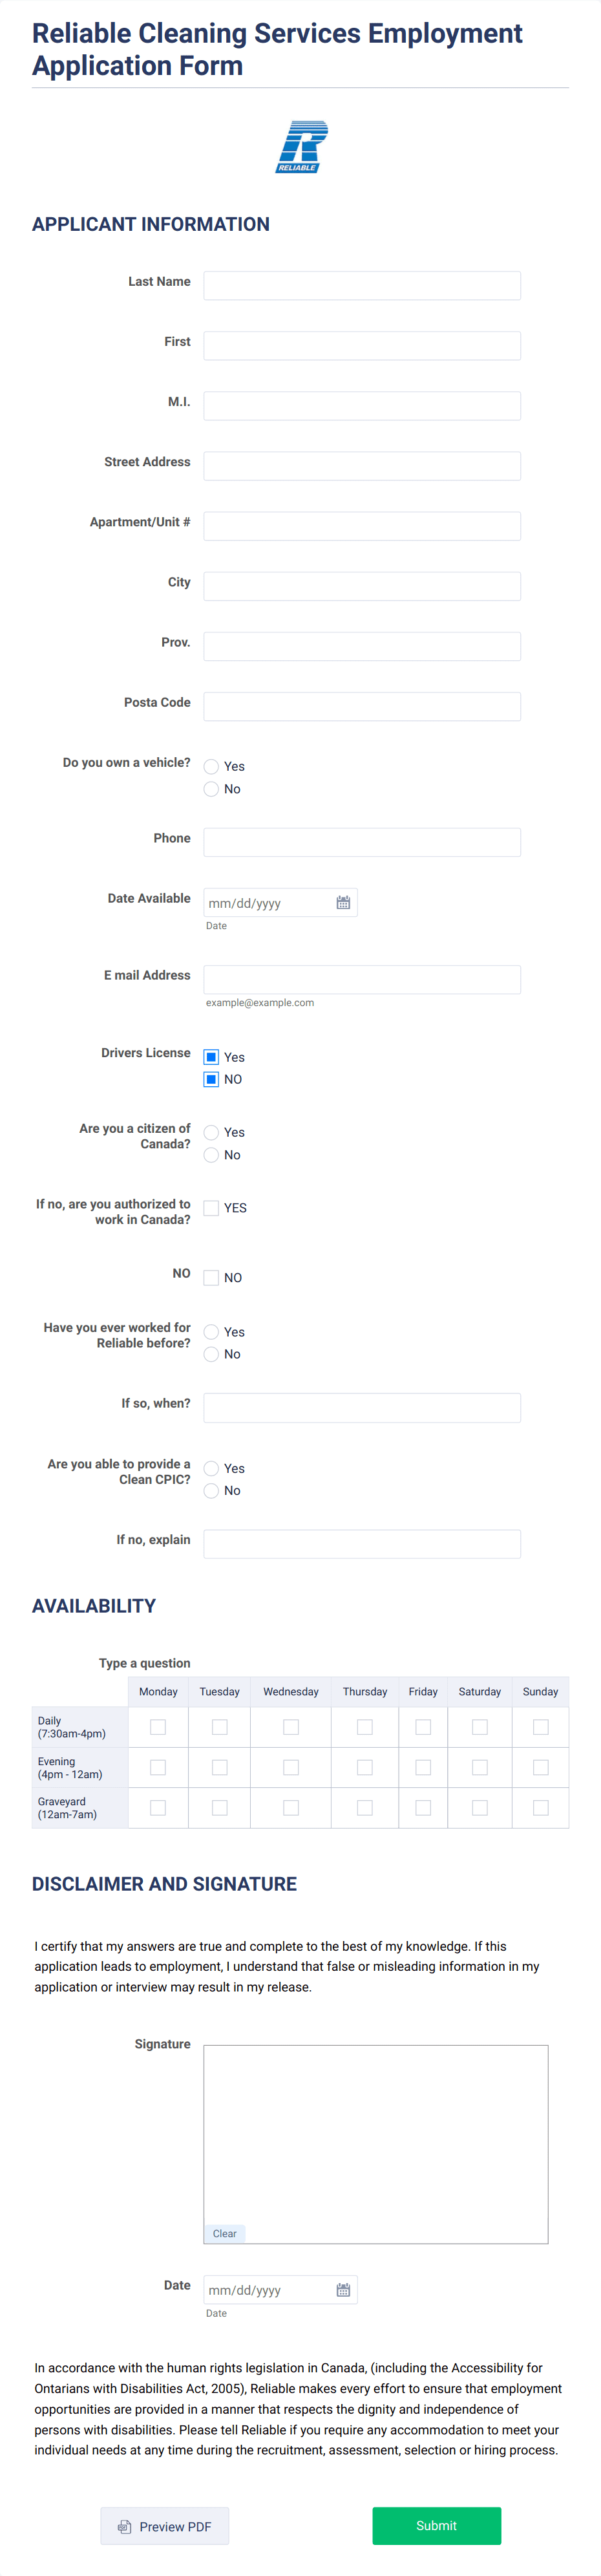Check Evening availability for Friday
Viewport: 601px width, 2576px height.
tap(423, 1766)
